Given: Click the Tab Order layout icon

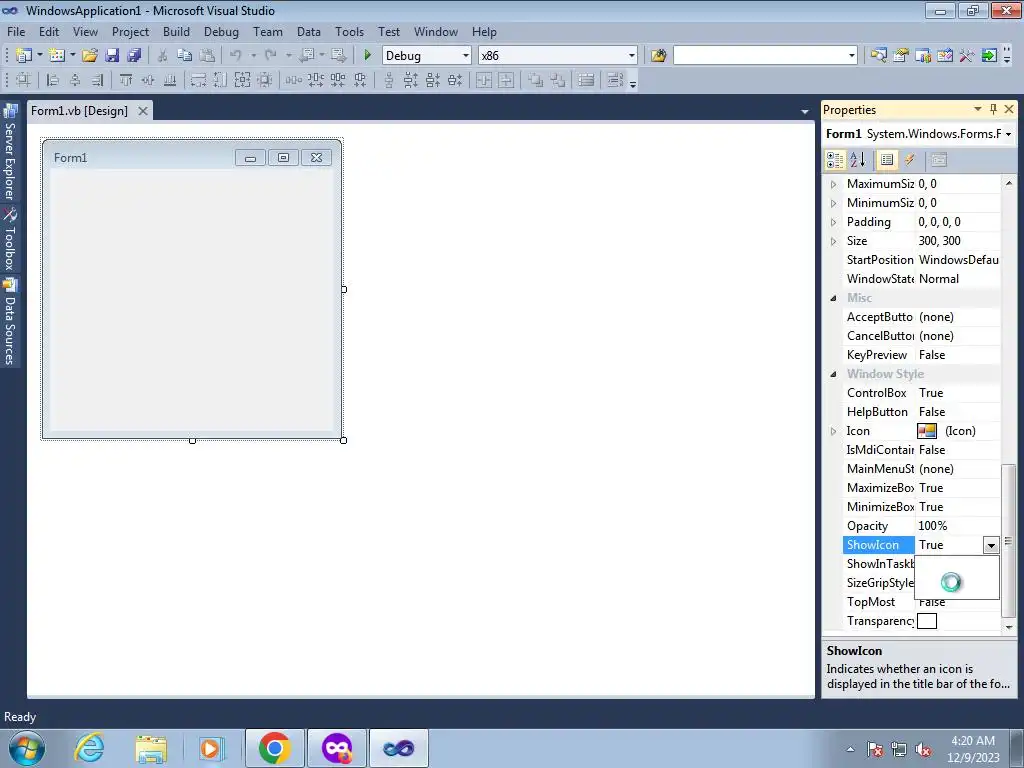Looking at the screenshot, I should coord(615,80).
